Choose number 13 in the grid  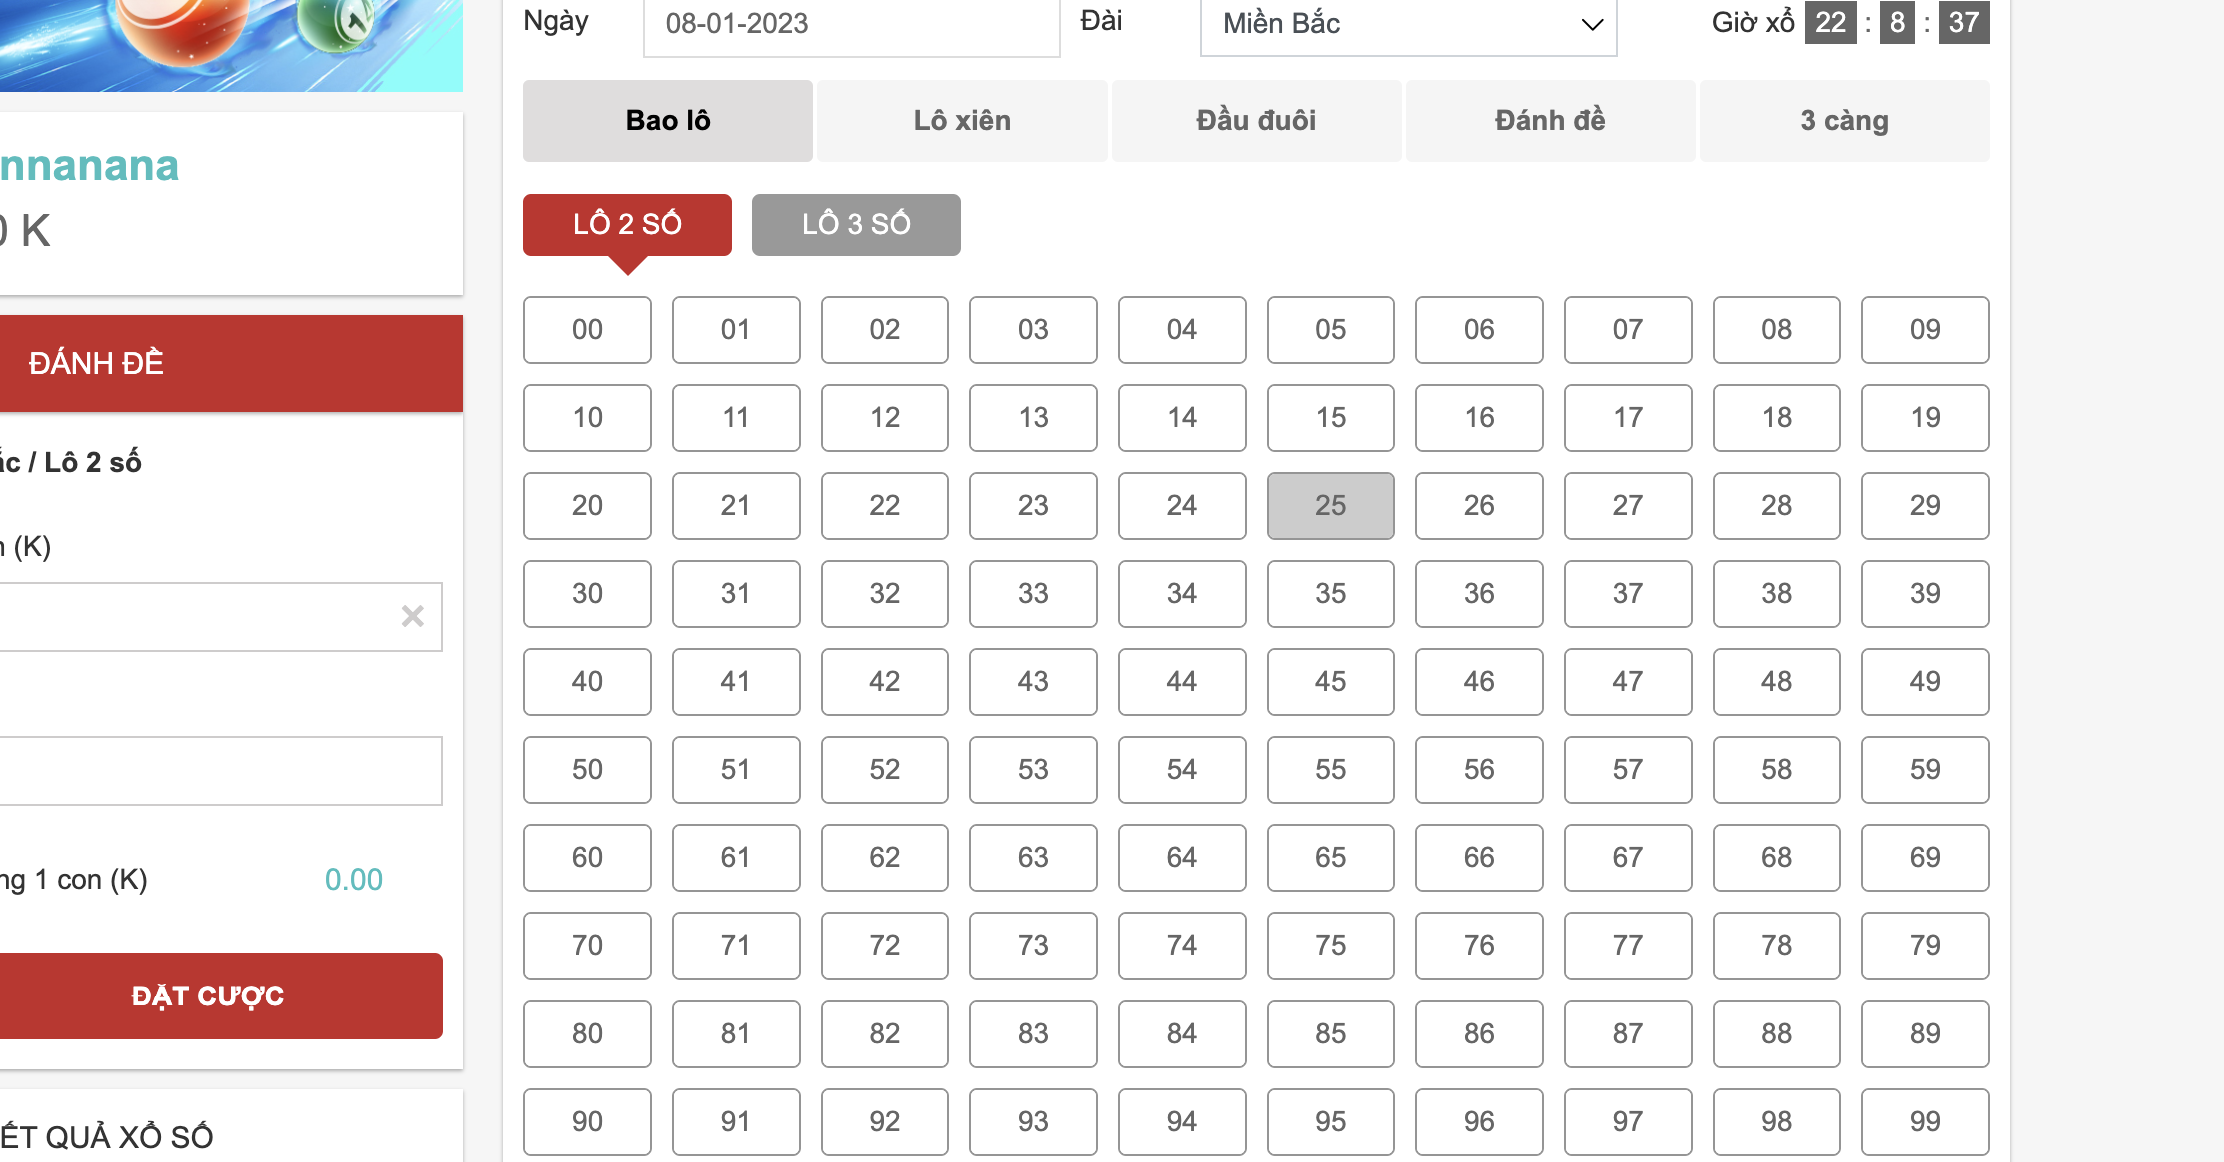click(x=1033, y=418)
